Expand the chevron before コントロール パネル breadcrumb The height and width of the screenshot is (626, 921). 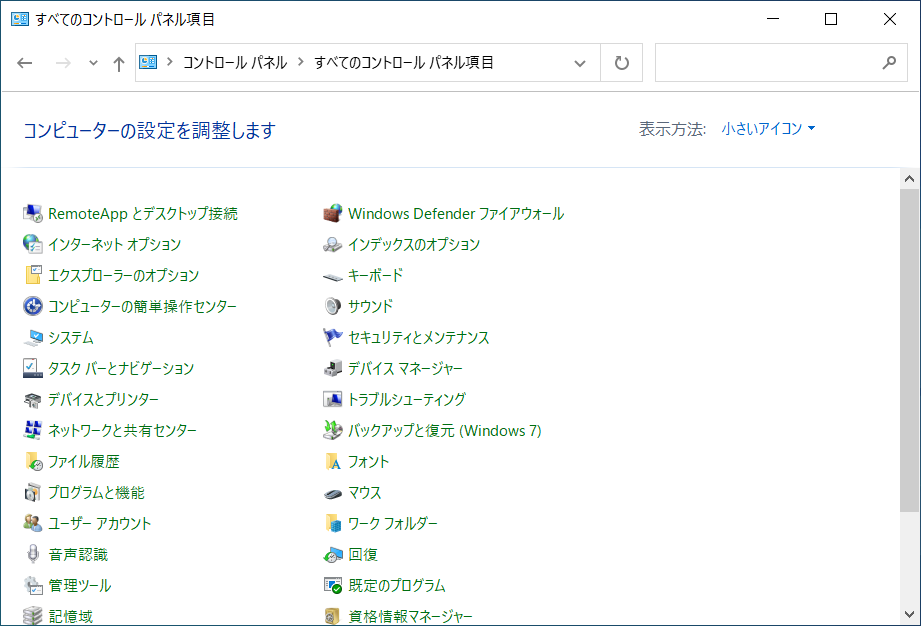pyautogui.click(x=170, y=62)
